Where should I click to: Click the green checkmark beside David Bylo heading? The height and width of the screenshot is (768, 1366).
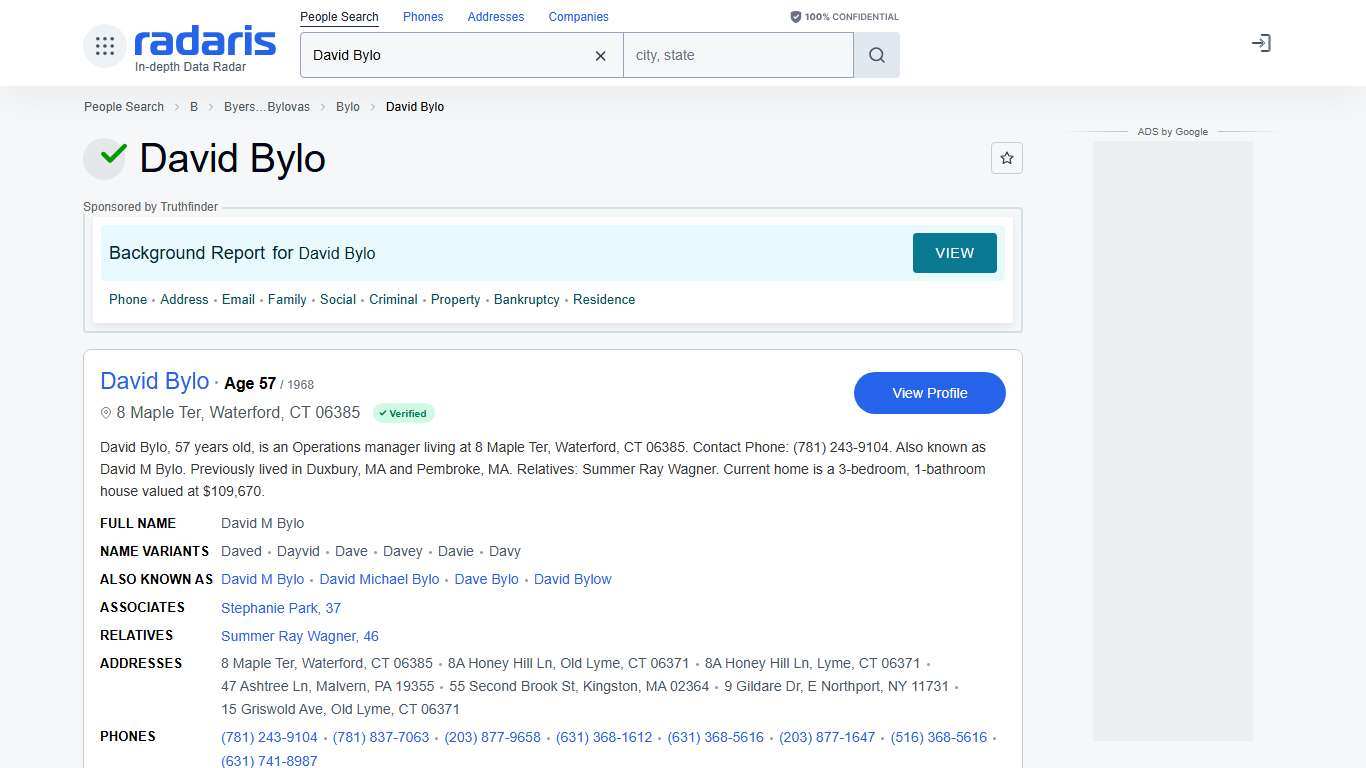(106, 158)
